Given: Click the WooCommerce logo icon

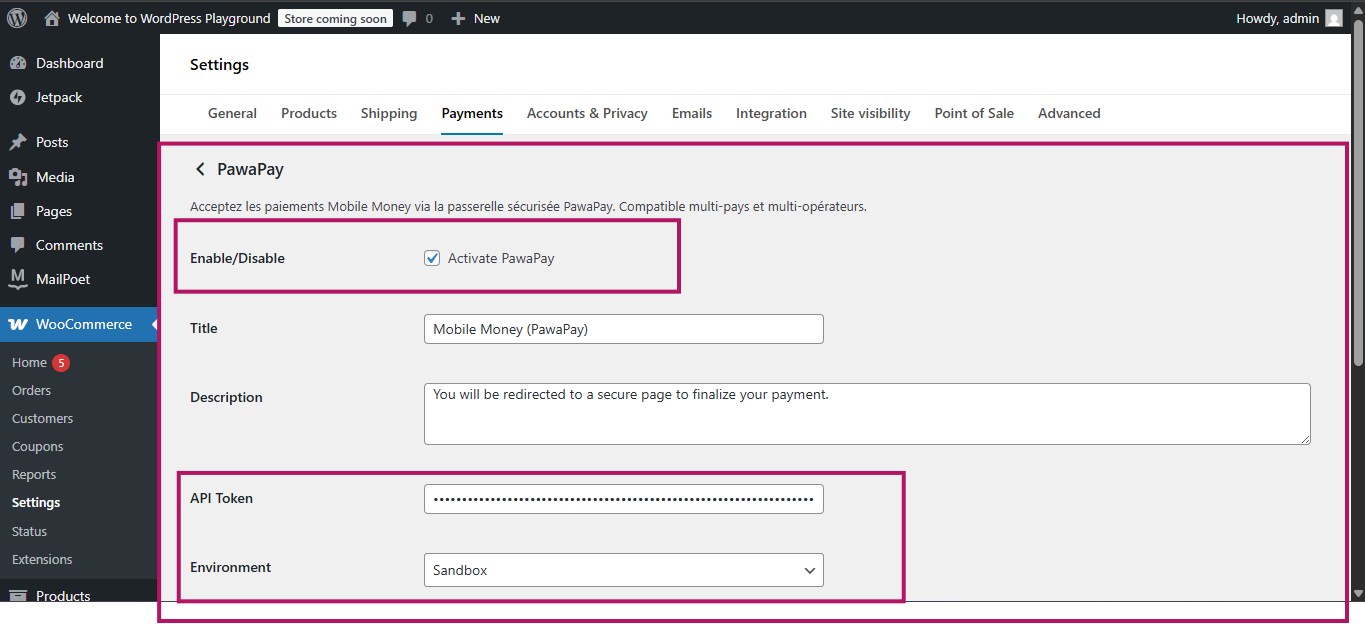Looking at the screenshot, I should click(18, 324).
